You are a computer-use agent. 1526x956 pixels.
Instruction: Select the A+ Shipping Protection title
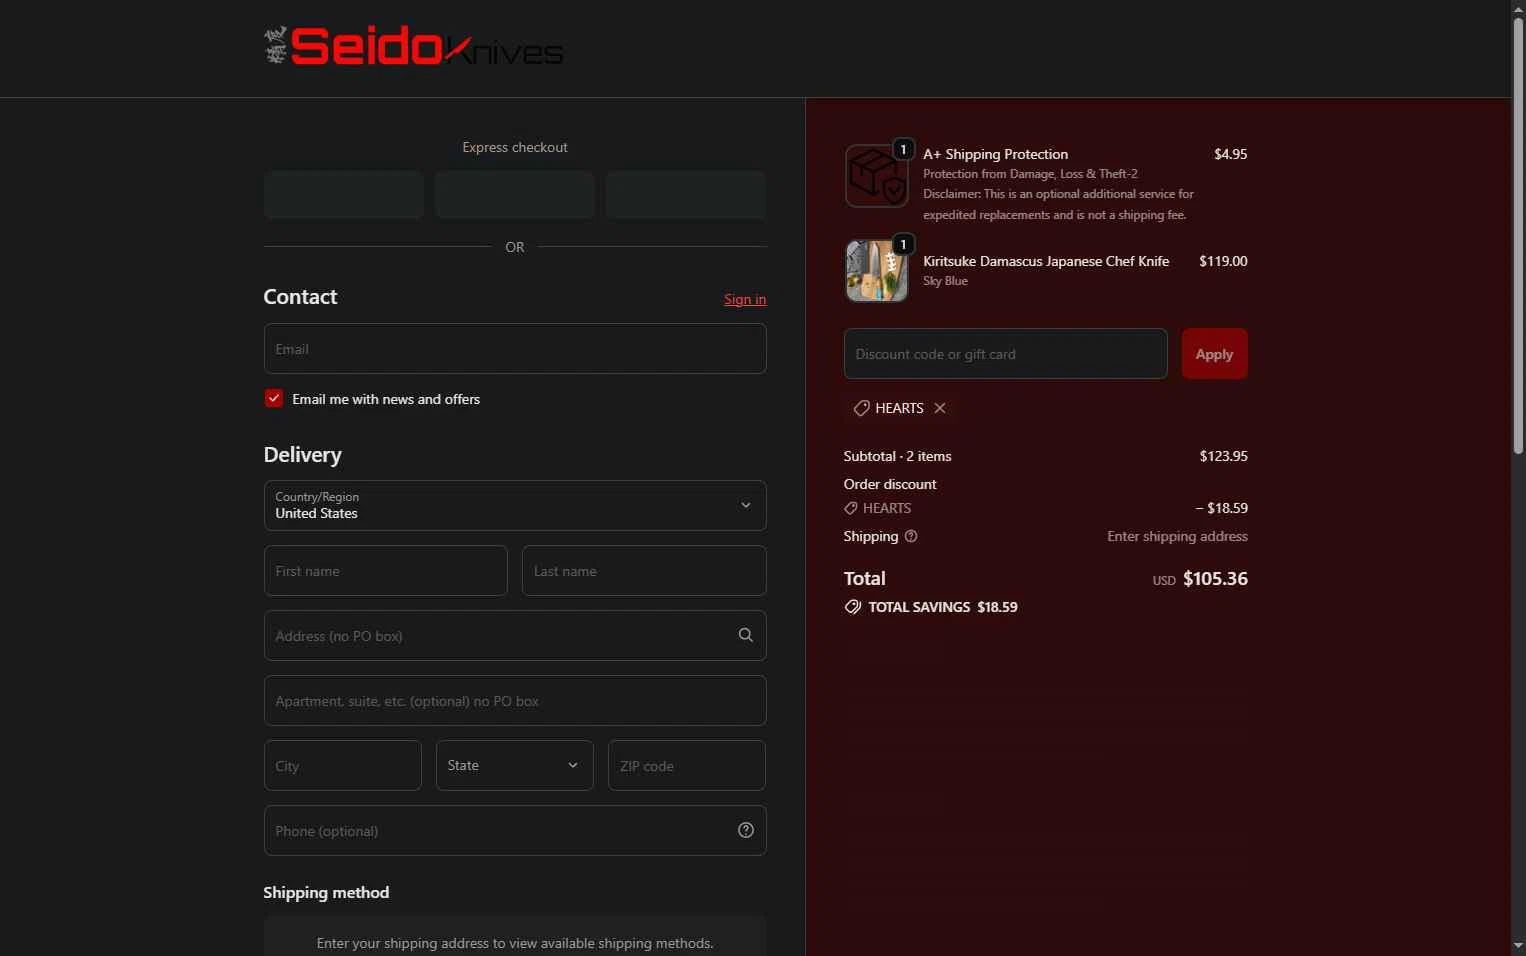996,154
